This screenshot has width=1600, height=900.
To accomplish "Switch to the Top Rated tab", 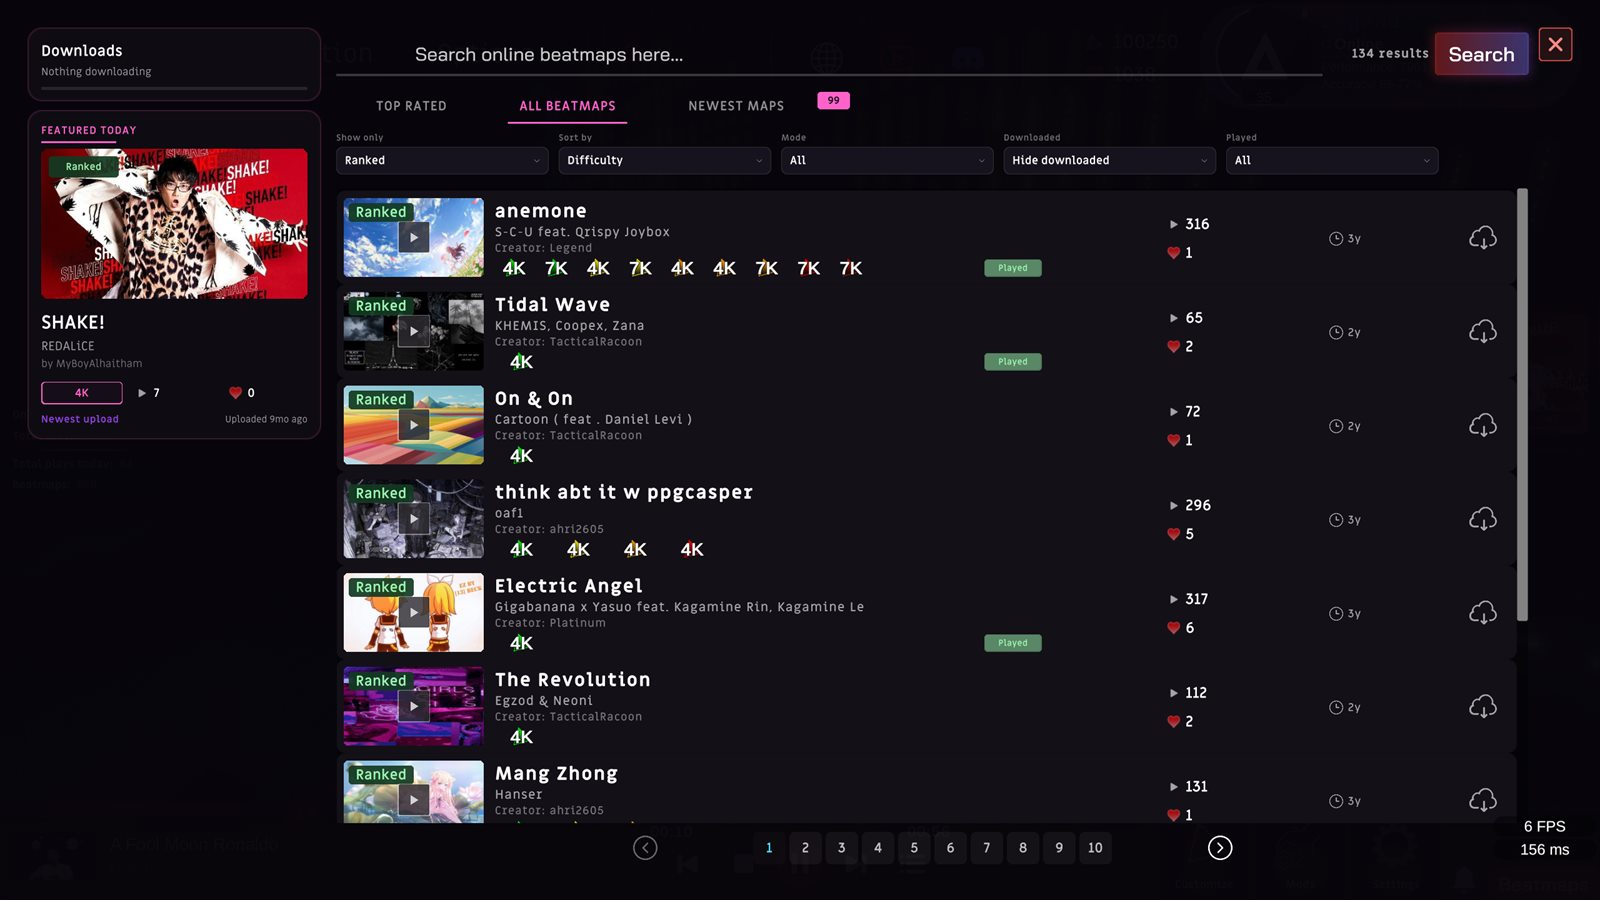I will point(411,106).
